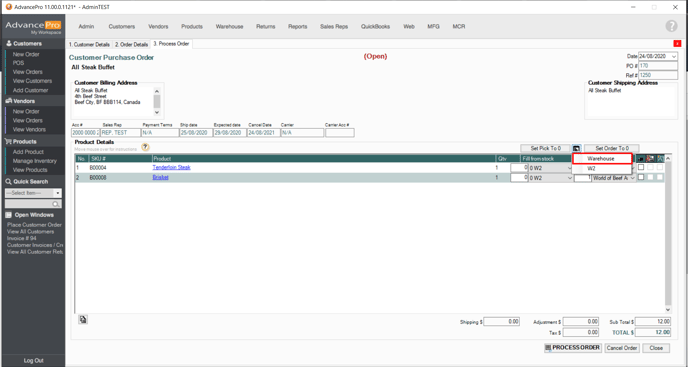Click the warehouse selector icon beside Set Pick To 0
The image size is (688, 367).
point(577,148)
